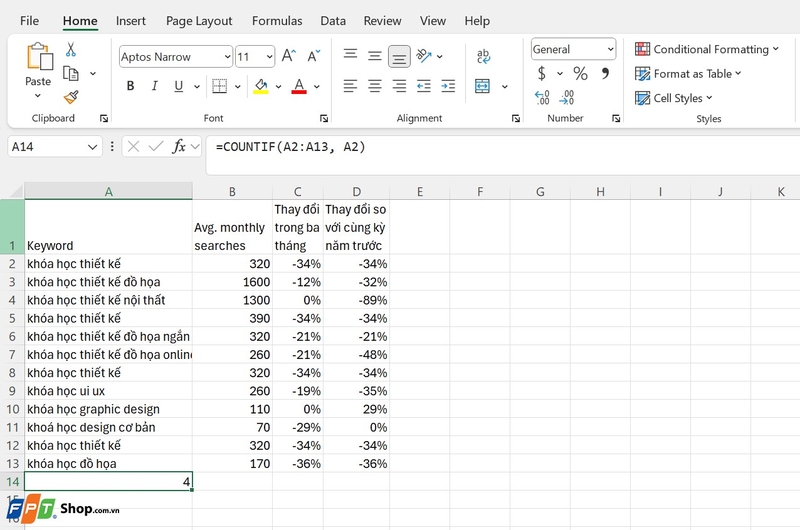800x530 pixels.
Task: Expand the Name Box dropdown arrow
Action: click(x=92, y=147)
